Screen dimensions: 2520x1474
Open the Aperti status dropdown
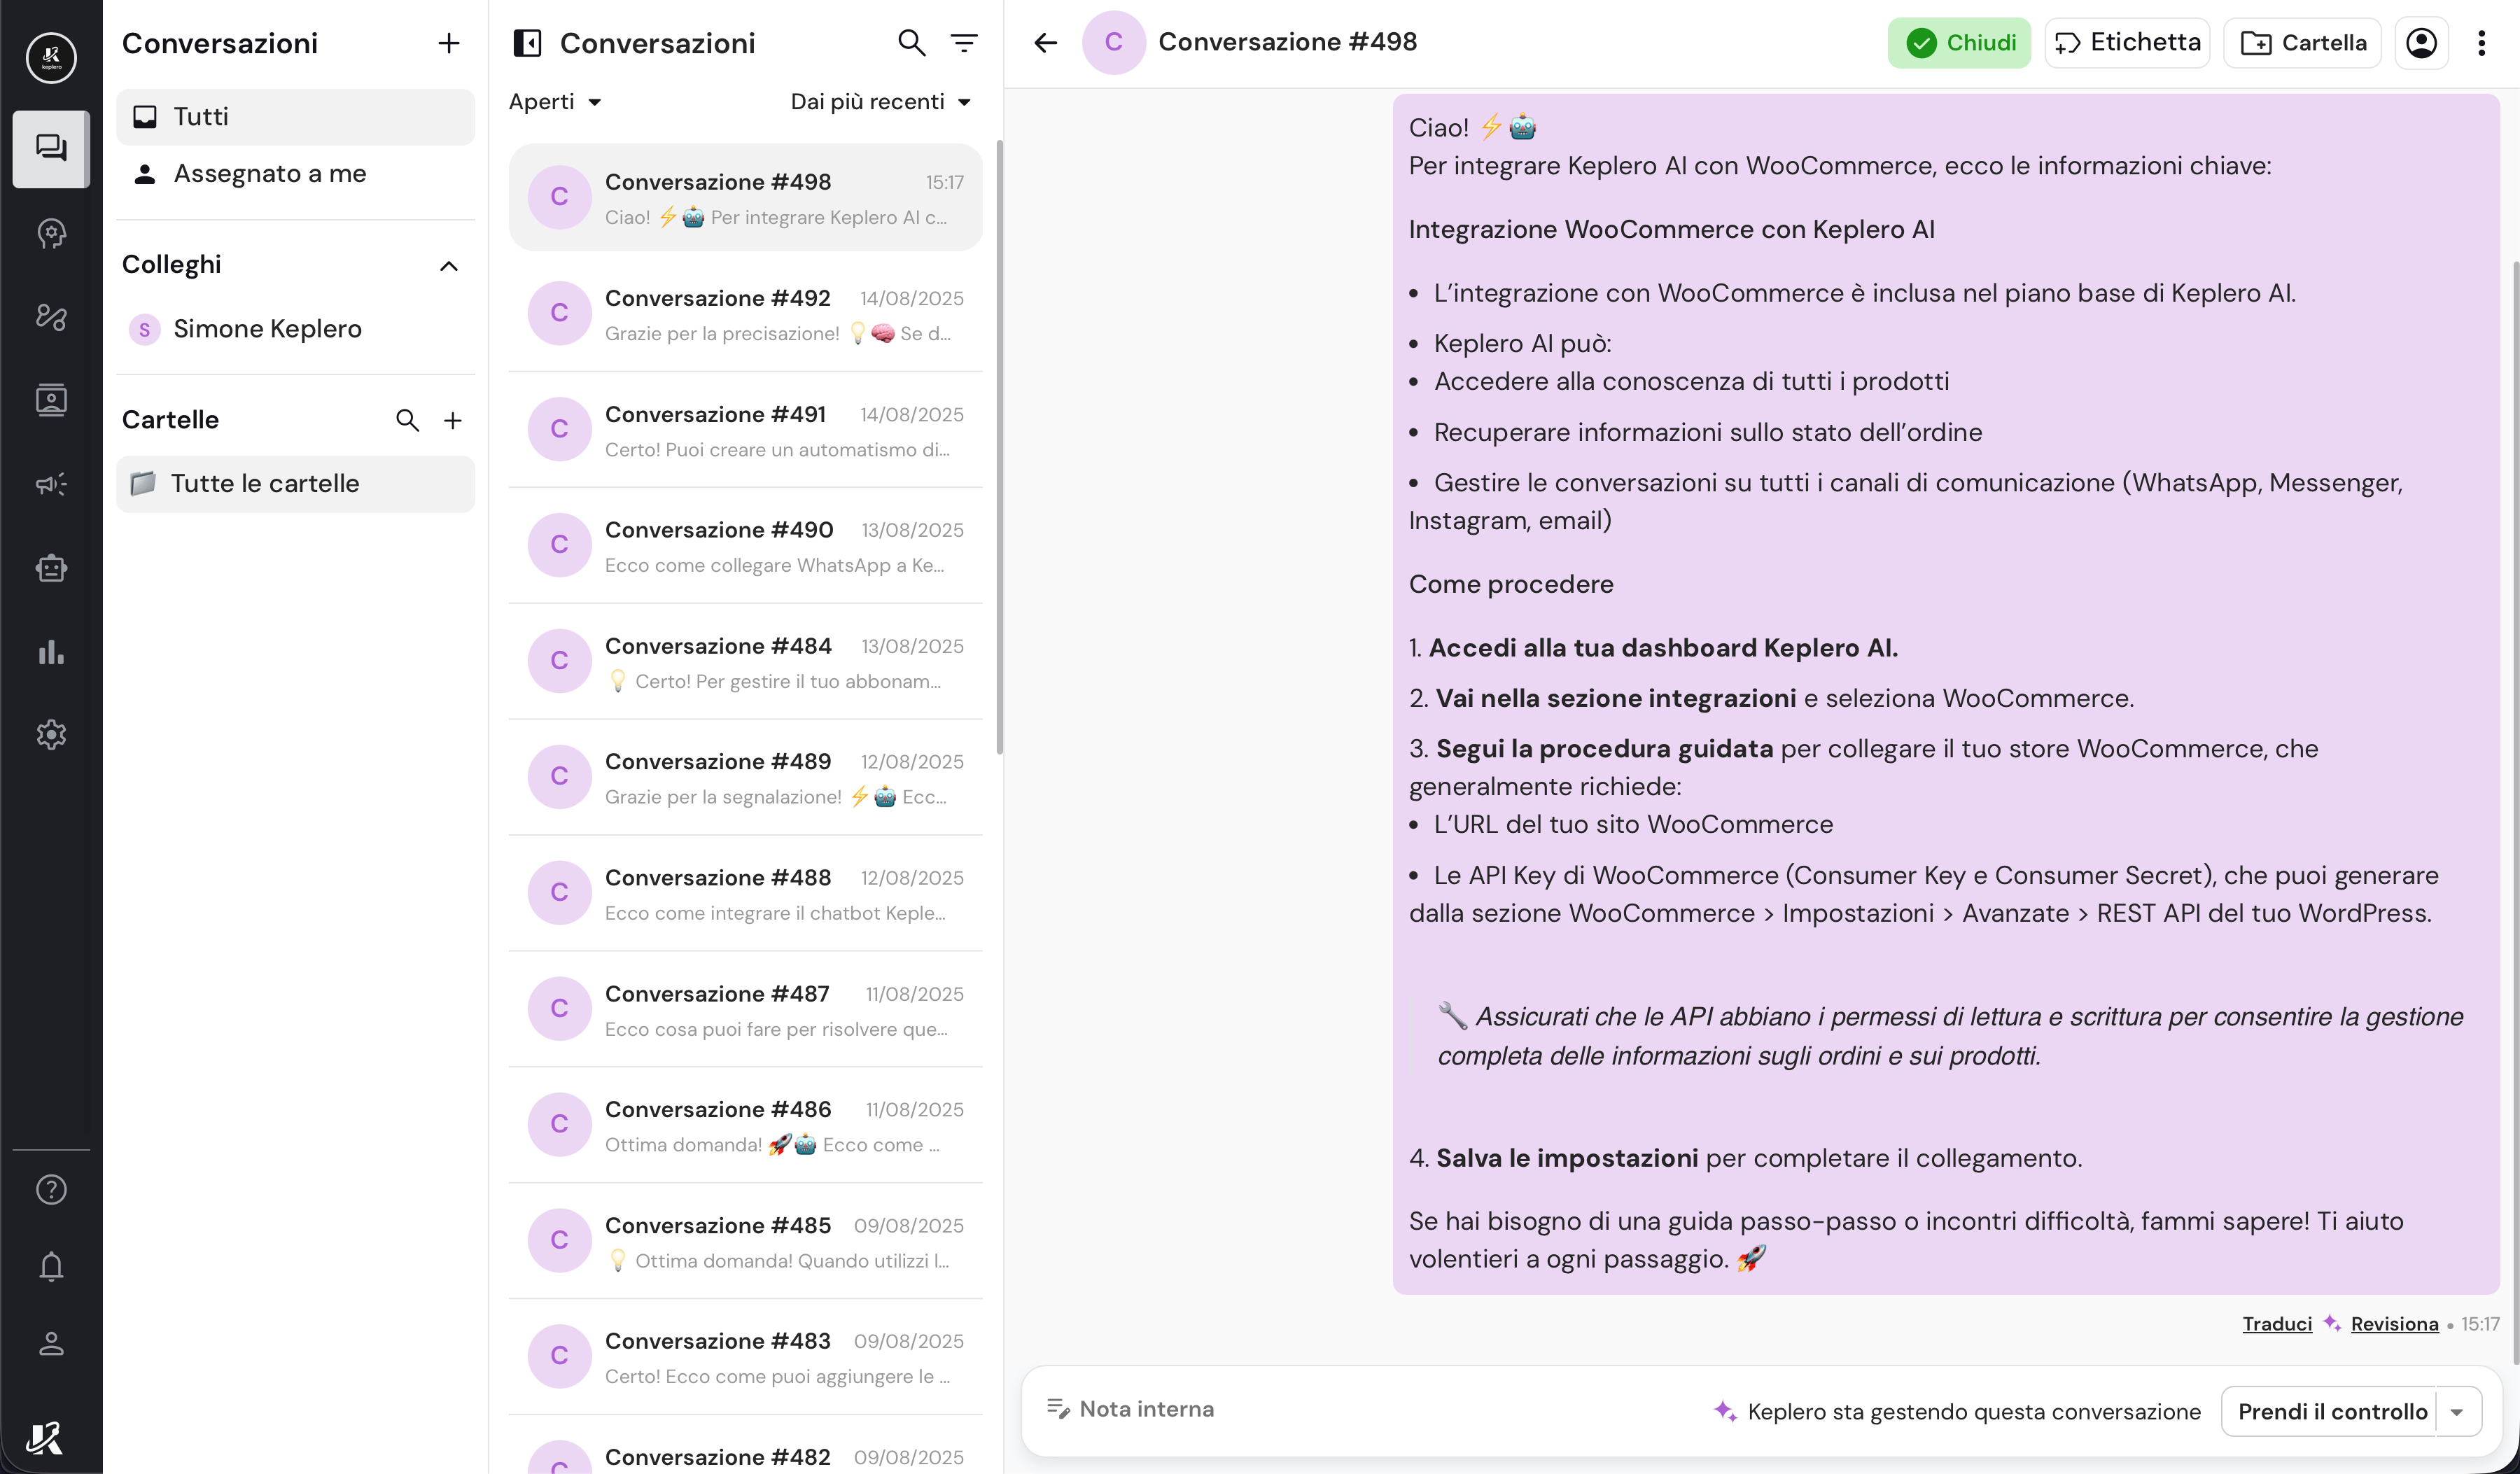(555, 102)
